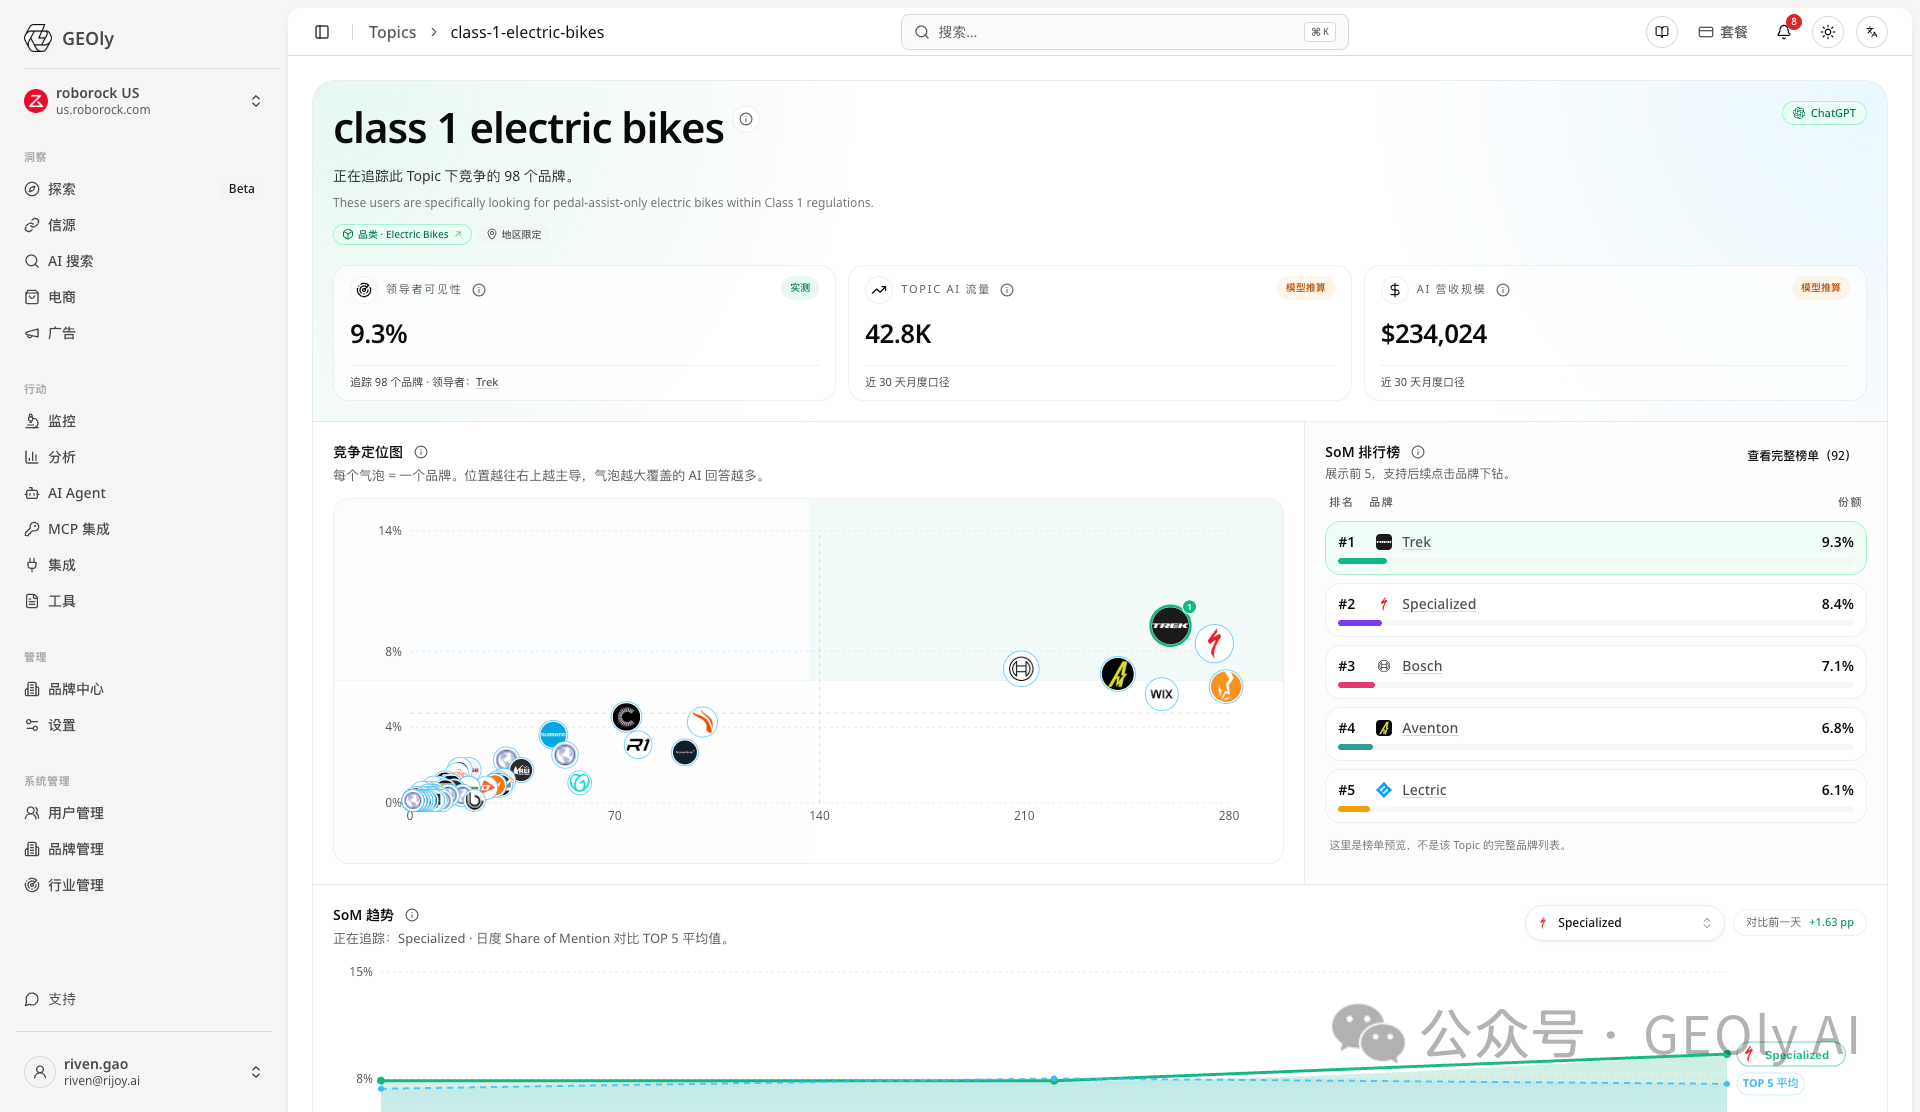Select the Shimano blue bubble on chart
Viewport: 1920px width, 1112px height.
click(553, 735)
